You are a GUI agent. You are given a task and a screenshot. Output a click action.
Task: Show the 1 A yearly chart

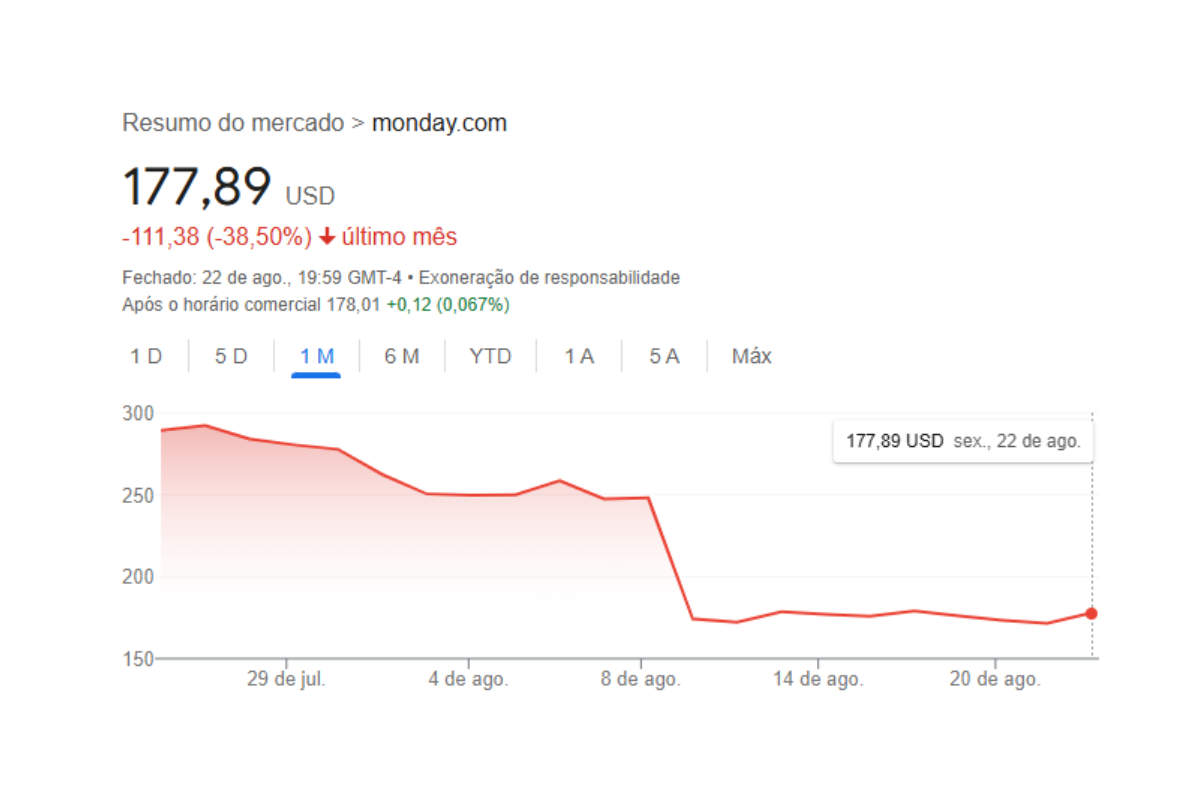point(578,356)
